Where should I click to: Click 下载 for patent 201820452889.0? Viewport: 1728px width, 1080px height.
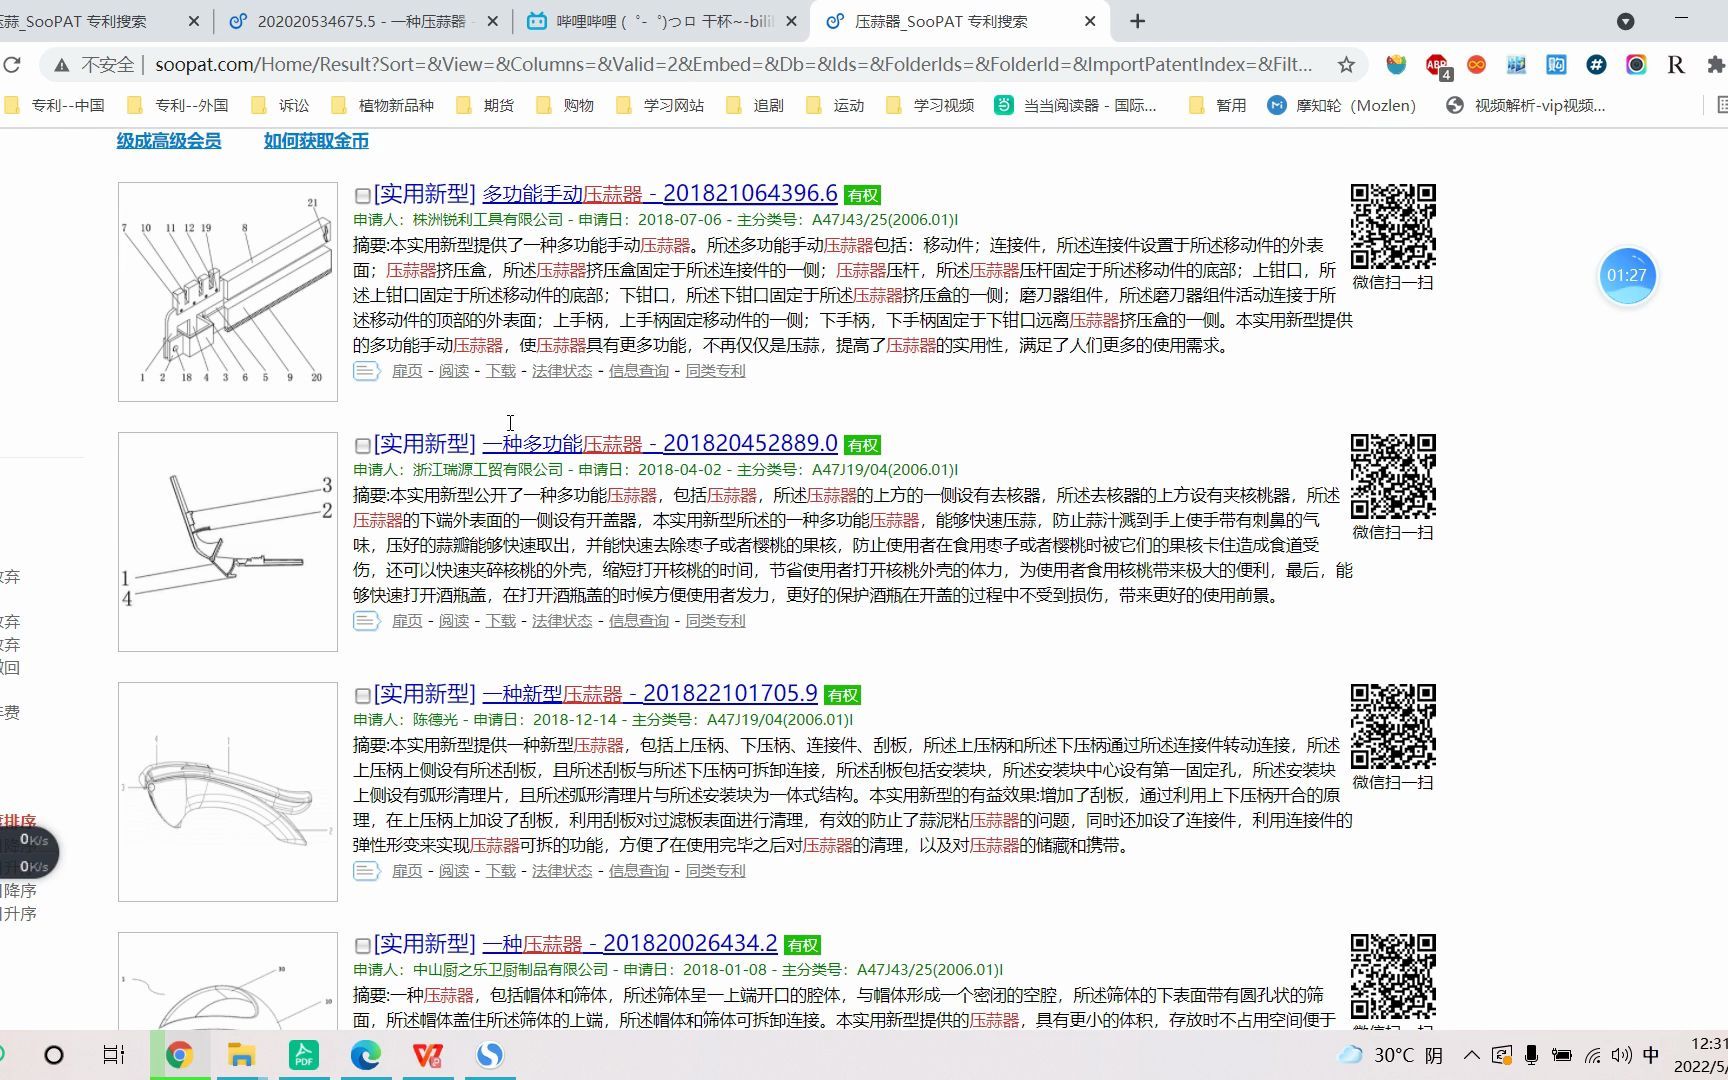click(x=500, y=621)
